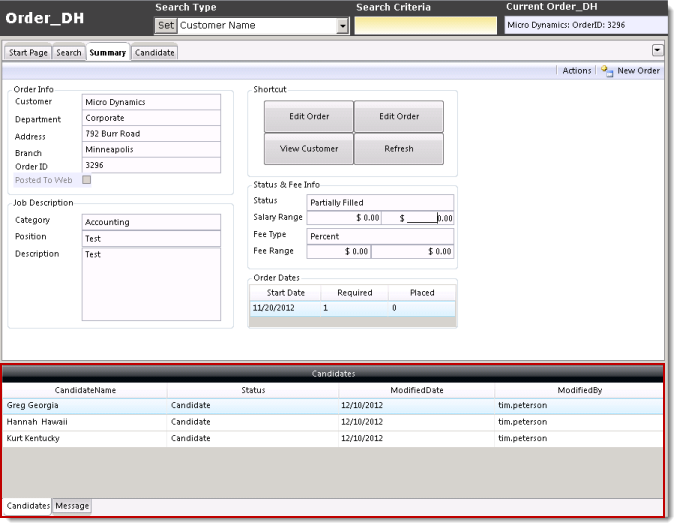The image size is (679, 528).
Task: Click the Status field Partially Filled
Action: pyautogui.click(x=380, y=203)
